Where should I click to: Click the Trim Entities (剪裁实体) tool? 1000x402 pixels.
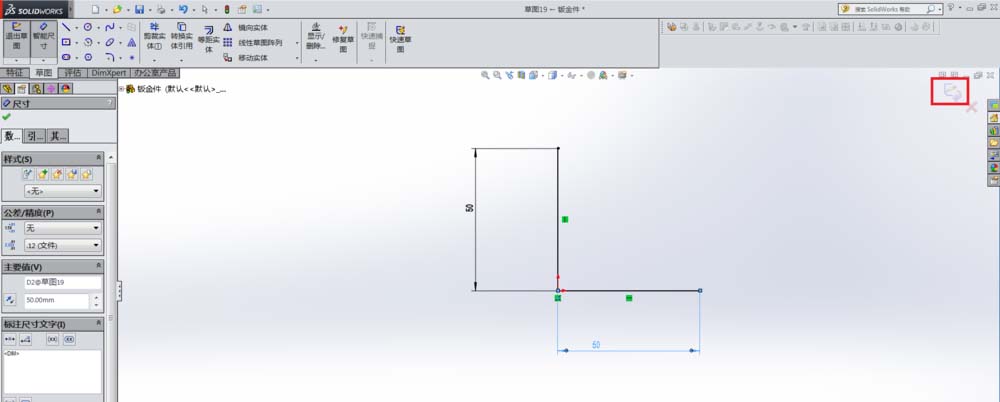(154, 37)
